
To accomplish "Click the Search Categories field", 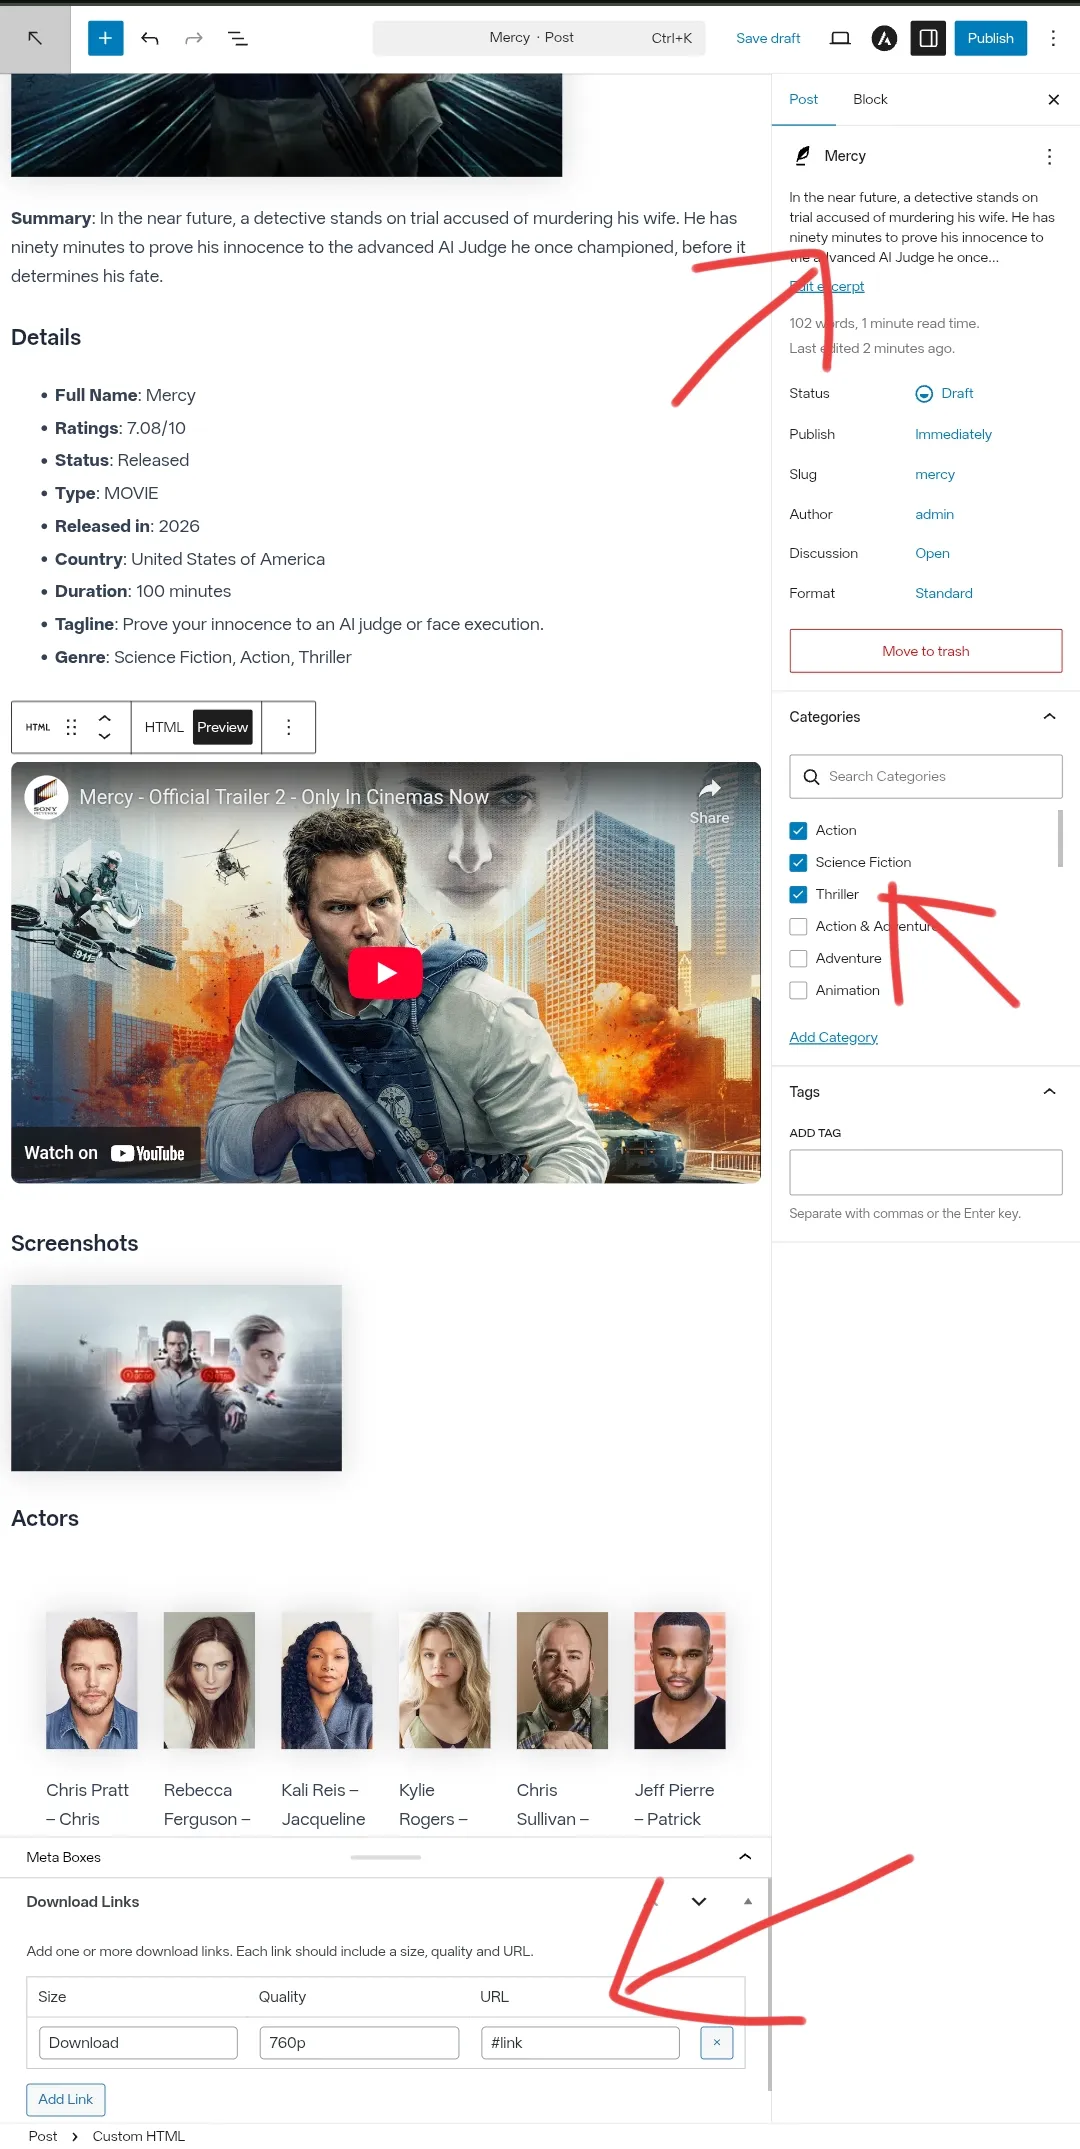I will click(926, 776).
